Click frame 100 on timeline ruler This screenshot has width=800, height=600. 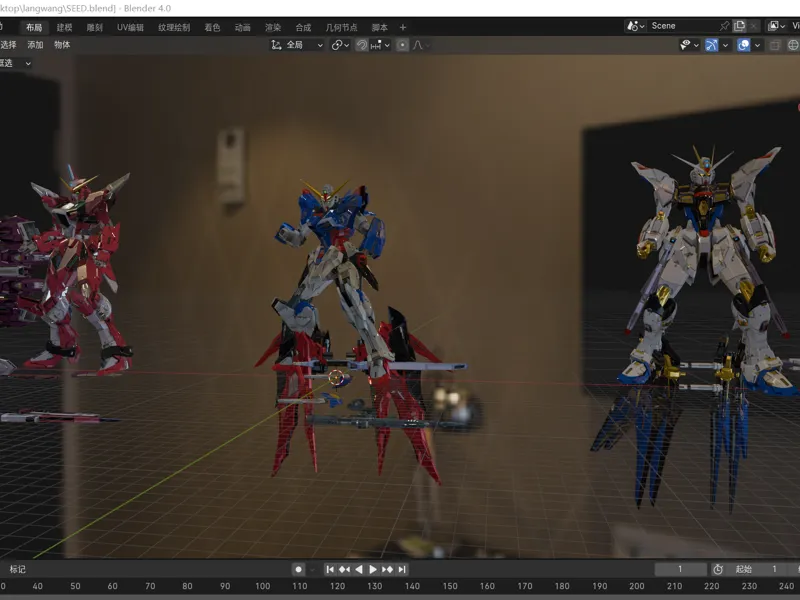pyautogui.click(x=262, y=586)
